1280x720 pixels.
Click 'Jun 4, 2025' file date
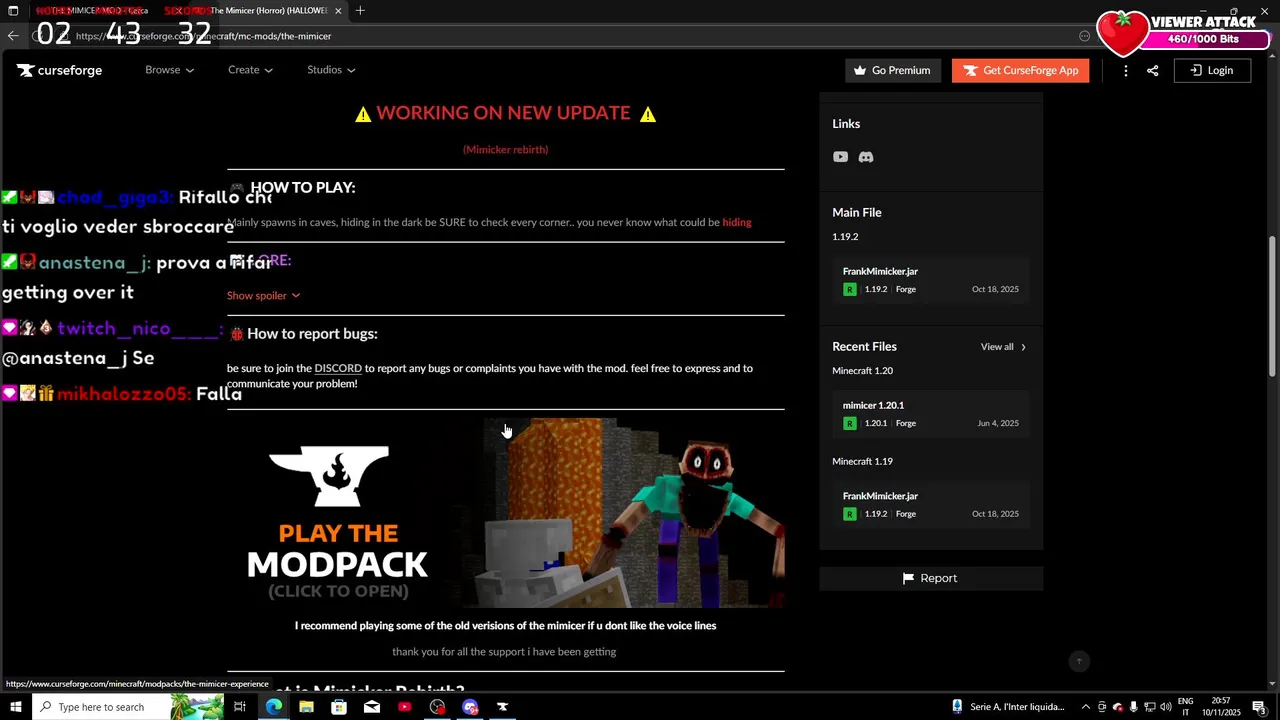pos(998,423)
